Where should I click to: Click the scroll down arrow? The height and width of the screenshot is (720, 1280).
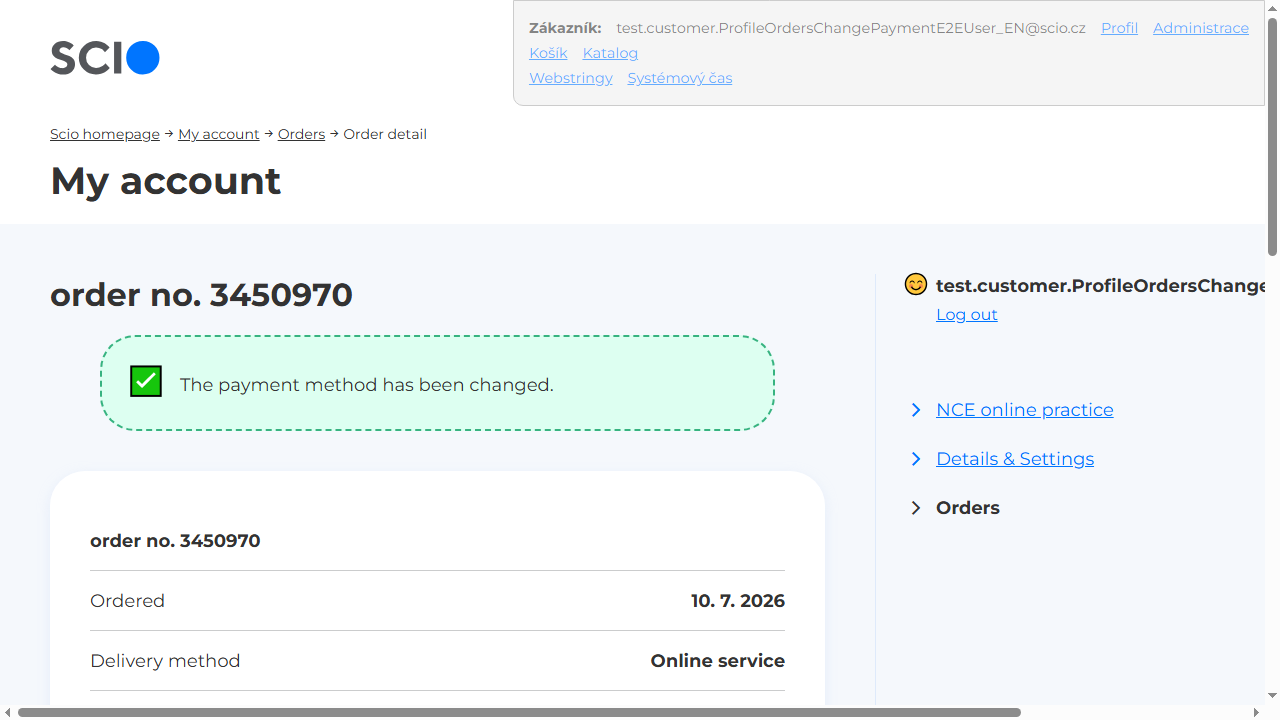click(x=1272, y=696)
